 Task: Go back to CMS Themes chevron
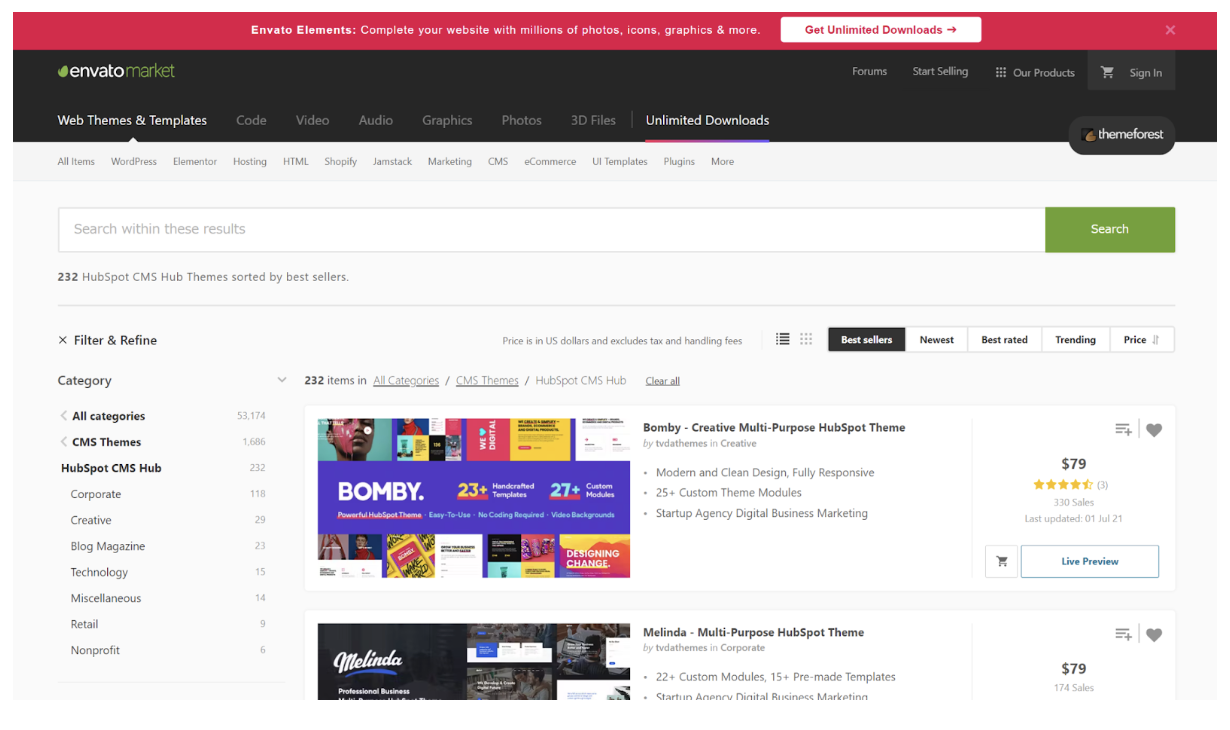(x=64, y=442)
